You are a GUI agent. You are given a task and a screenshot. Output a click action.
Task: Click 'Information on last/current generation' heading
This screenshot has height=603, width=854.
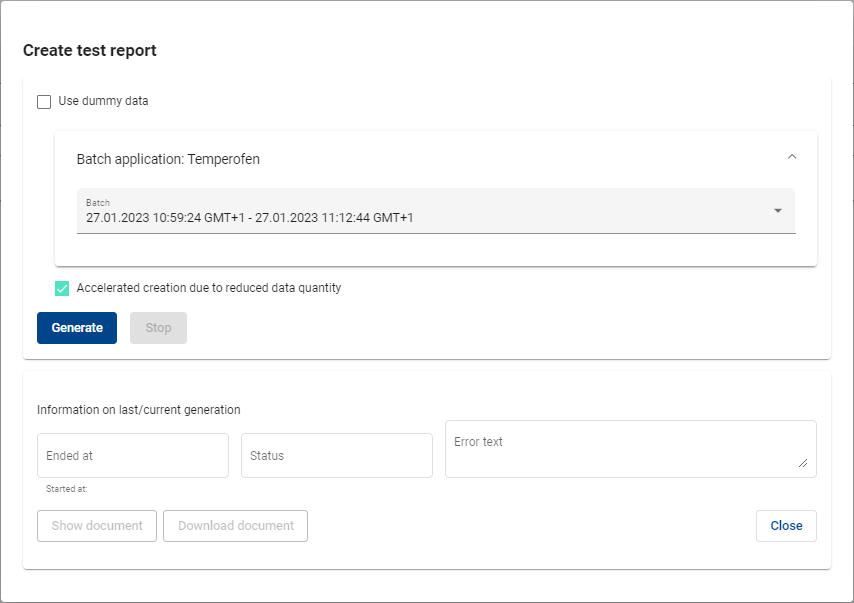(x=139, y=410)
